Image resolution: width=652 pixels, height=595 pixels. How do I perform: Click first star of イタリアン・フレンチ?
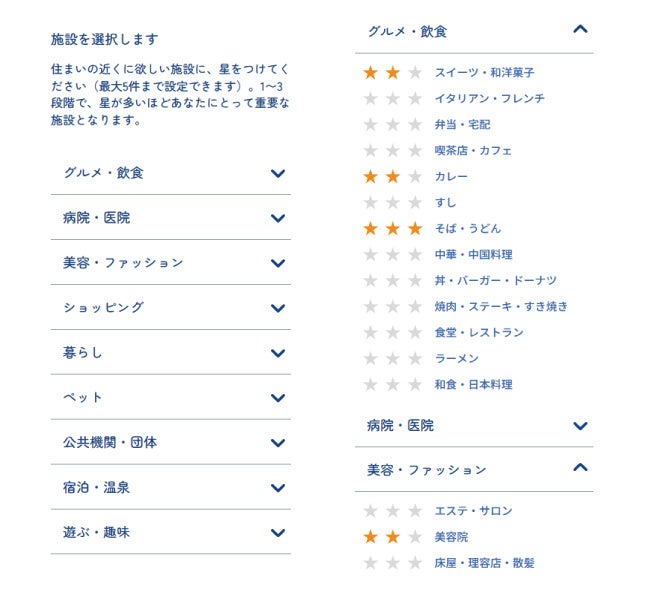371,99
